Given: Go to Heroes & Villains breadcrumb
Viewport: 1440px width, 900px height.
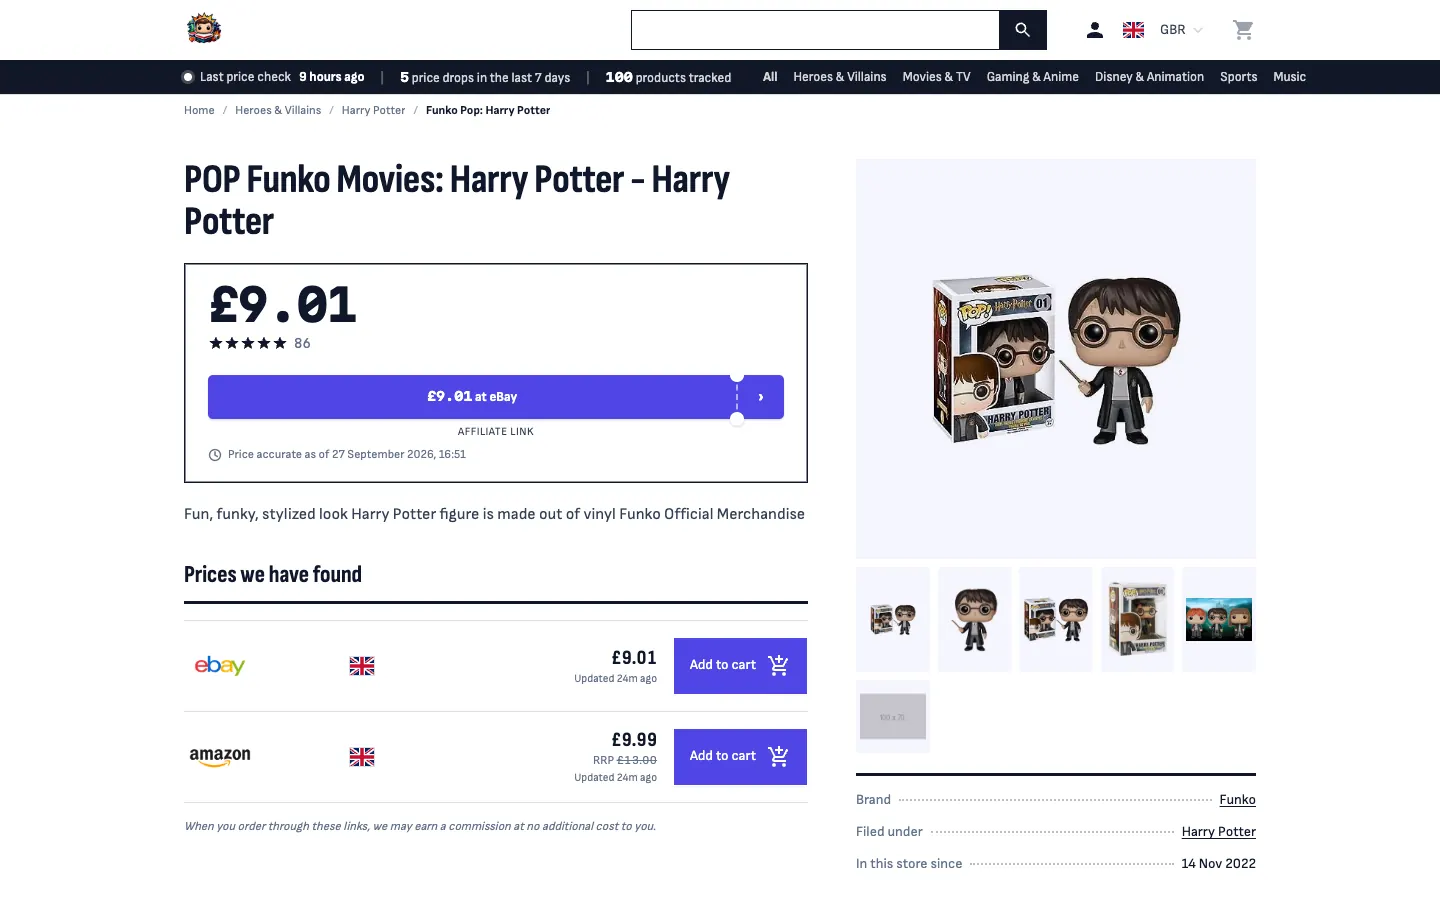Looking at the screenshot, I should pyautogui.click(x=278, y=110).
